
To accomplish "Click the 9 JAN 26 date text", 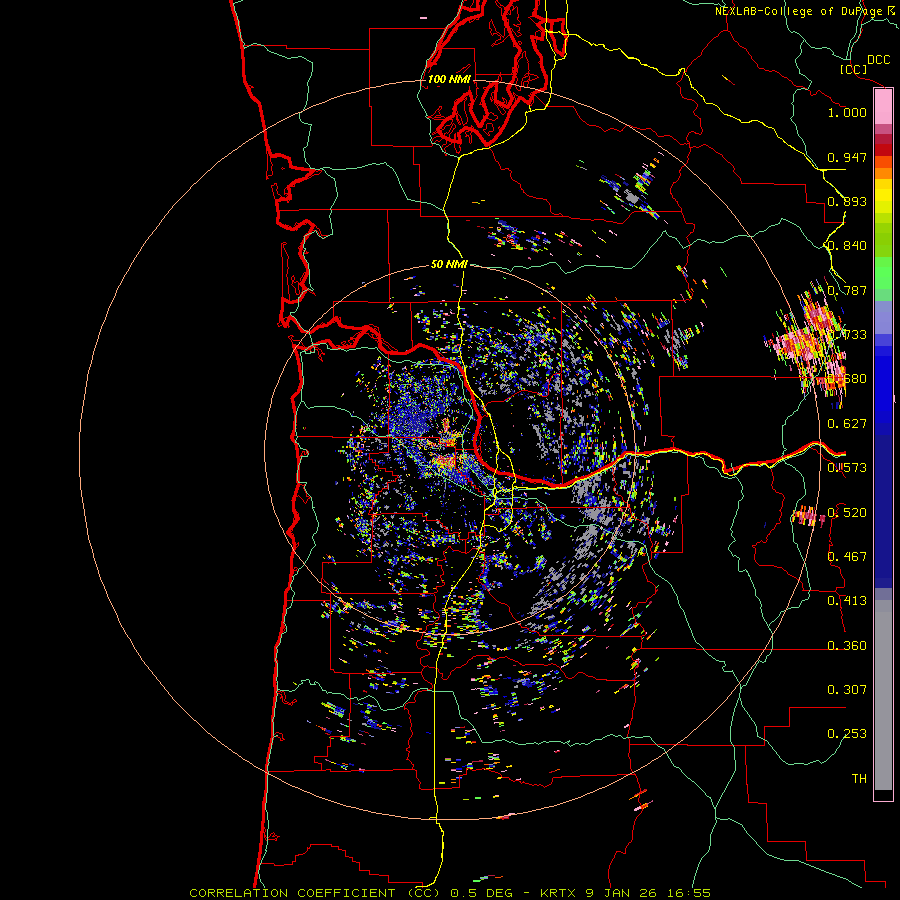I will (623, 893).
